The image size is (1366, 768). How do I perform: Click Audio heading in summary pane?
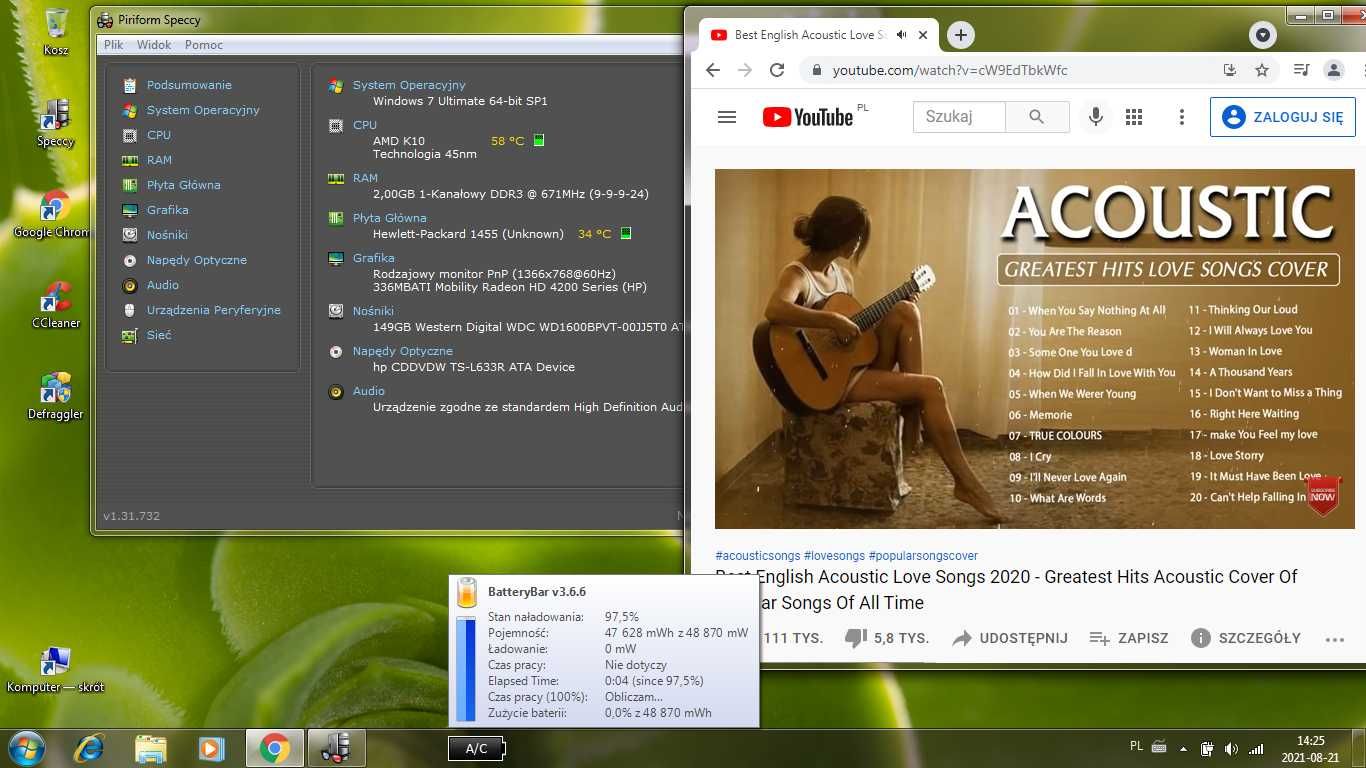[369, 391]
